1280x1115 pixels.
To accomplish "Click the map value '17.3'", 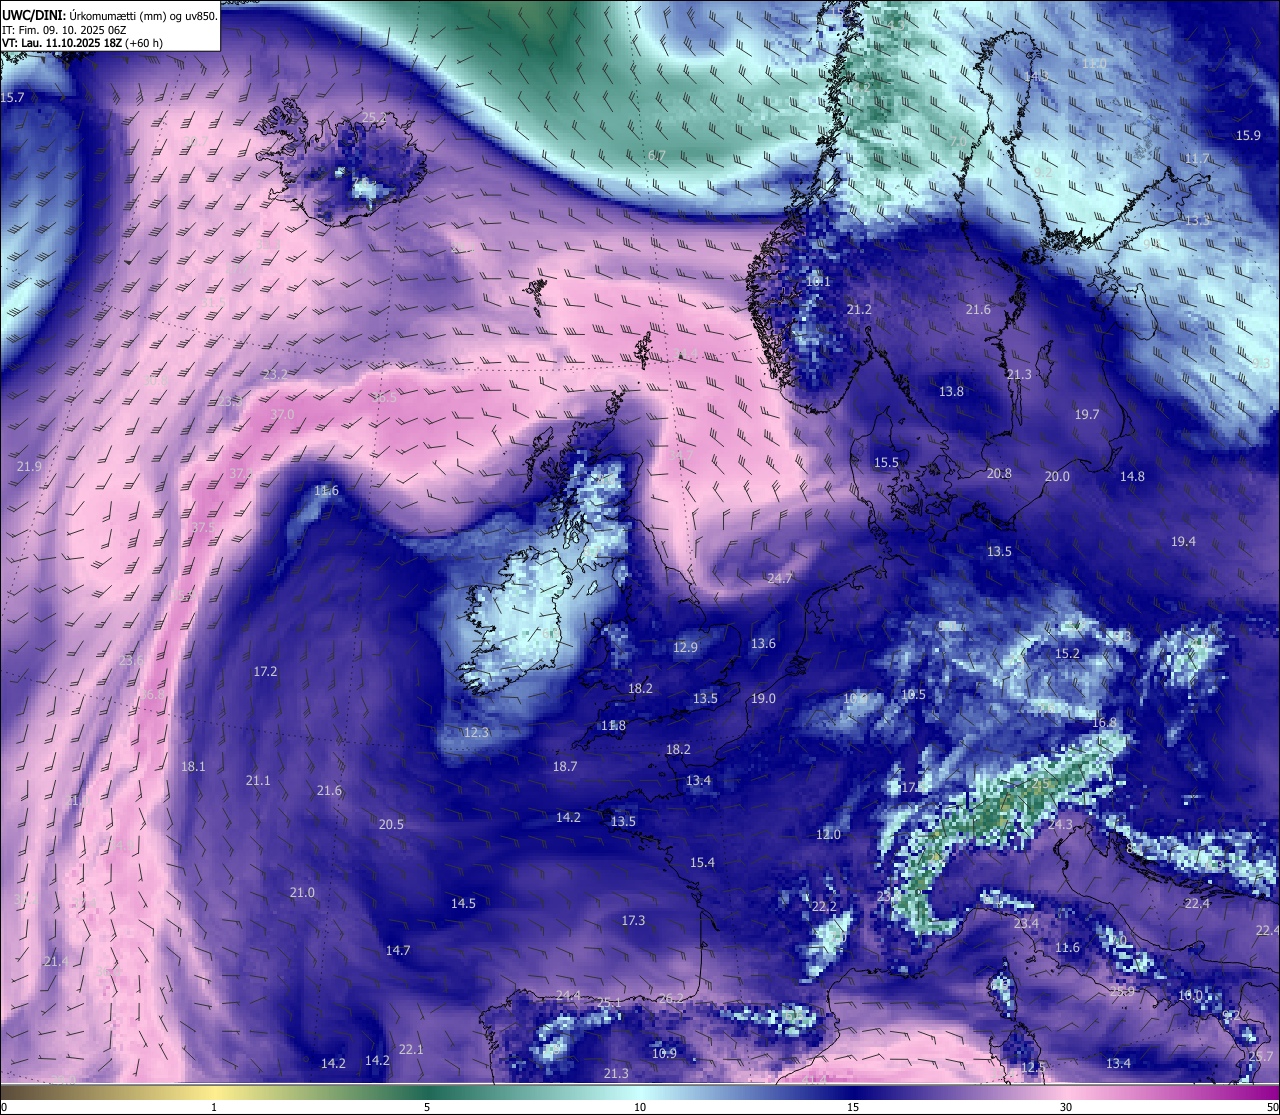I will pyautogui.click(x=633, y=921).
